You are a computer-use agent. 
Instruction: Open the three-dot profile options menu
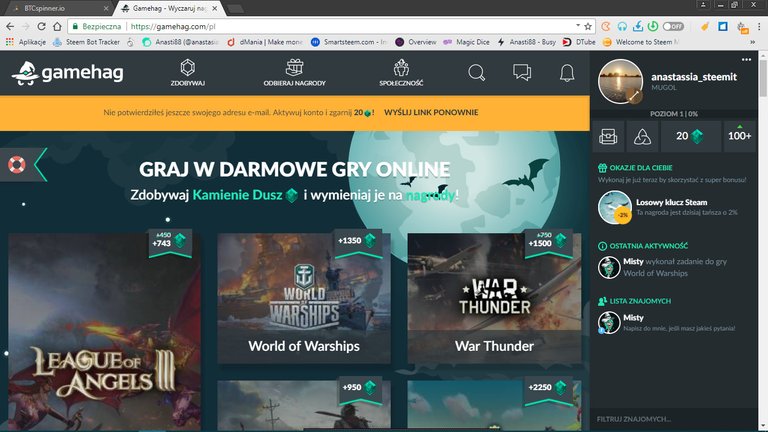(x=746, y=60)
